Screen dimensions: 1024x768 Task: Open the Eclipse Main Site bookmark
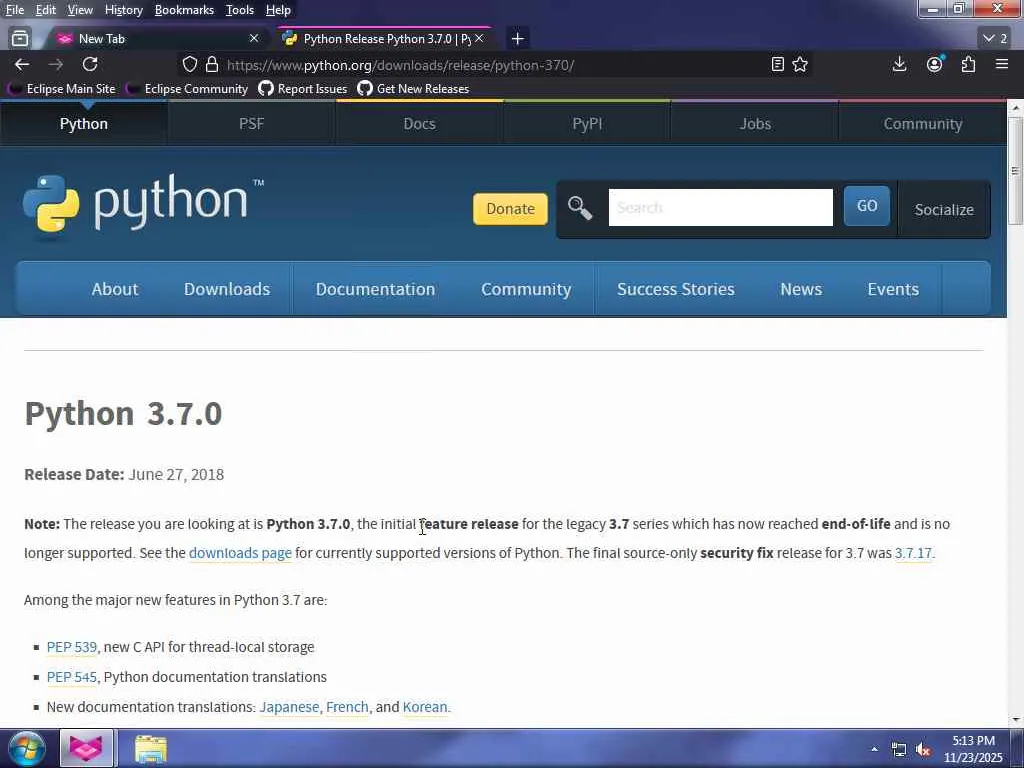coord(63,89)
